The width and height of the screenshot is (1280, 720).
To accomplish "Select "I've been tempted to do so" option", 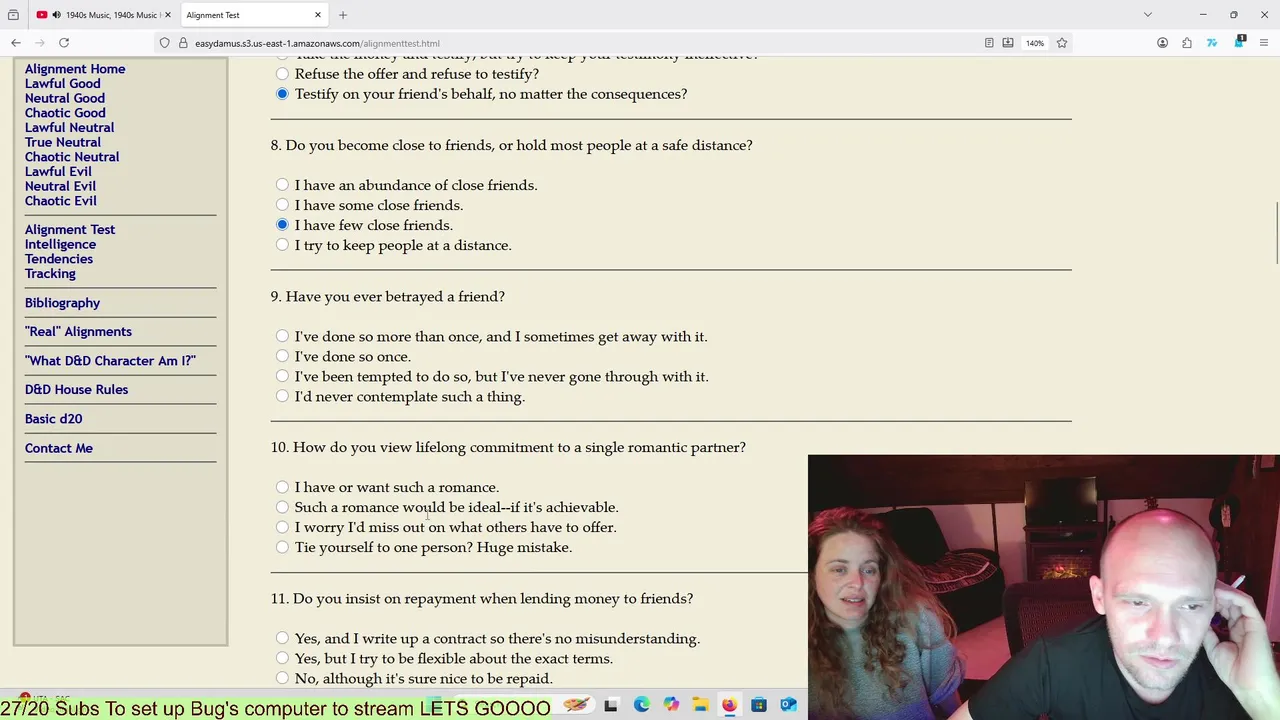I will tap(282, 376).
